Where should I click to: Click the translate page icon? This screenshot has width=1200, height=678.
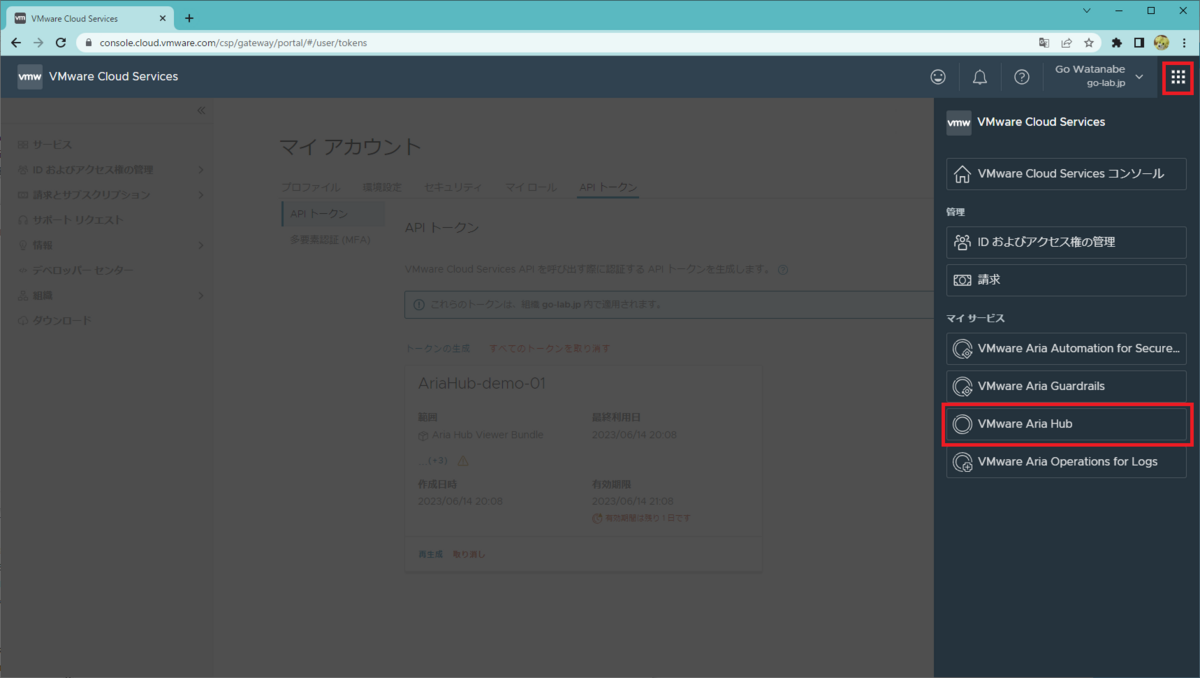1044,43
